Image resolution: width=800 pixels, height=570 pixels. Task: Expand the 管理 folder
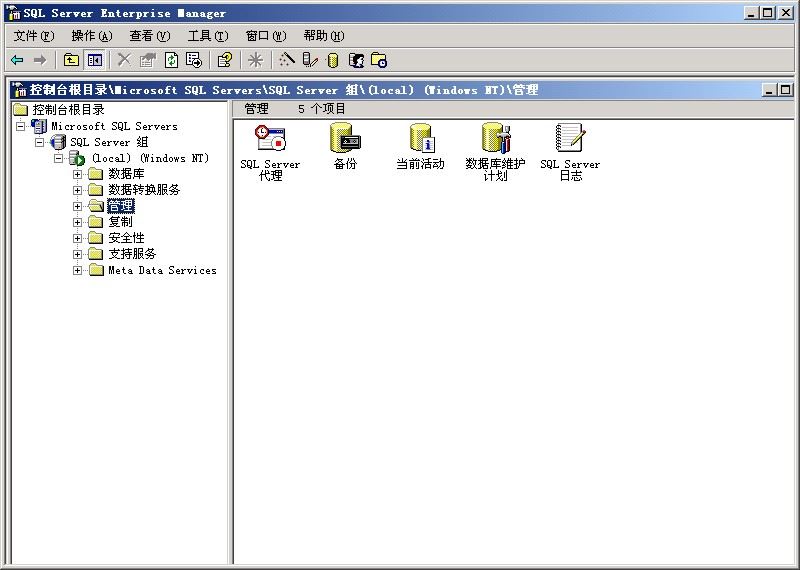click(77, 206)
